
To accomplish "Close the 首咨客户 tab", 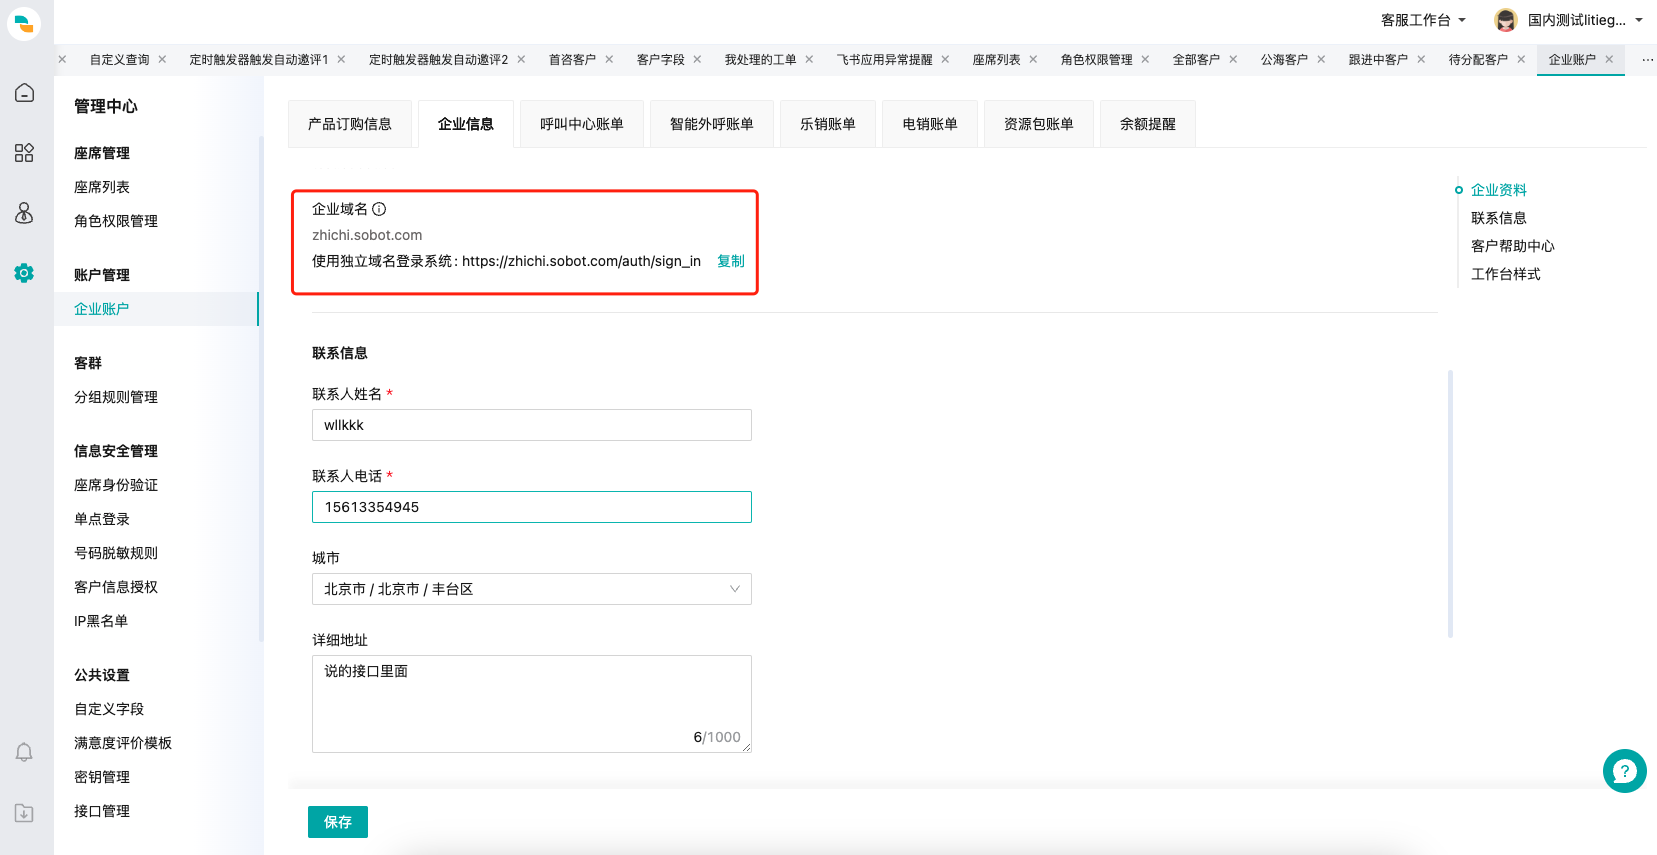I will point(609,60).
